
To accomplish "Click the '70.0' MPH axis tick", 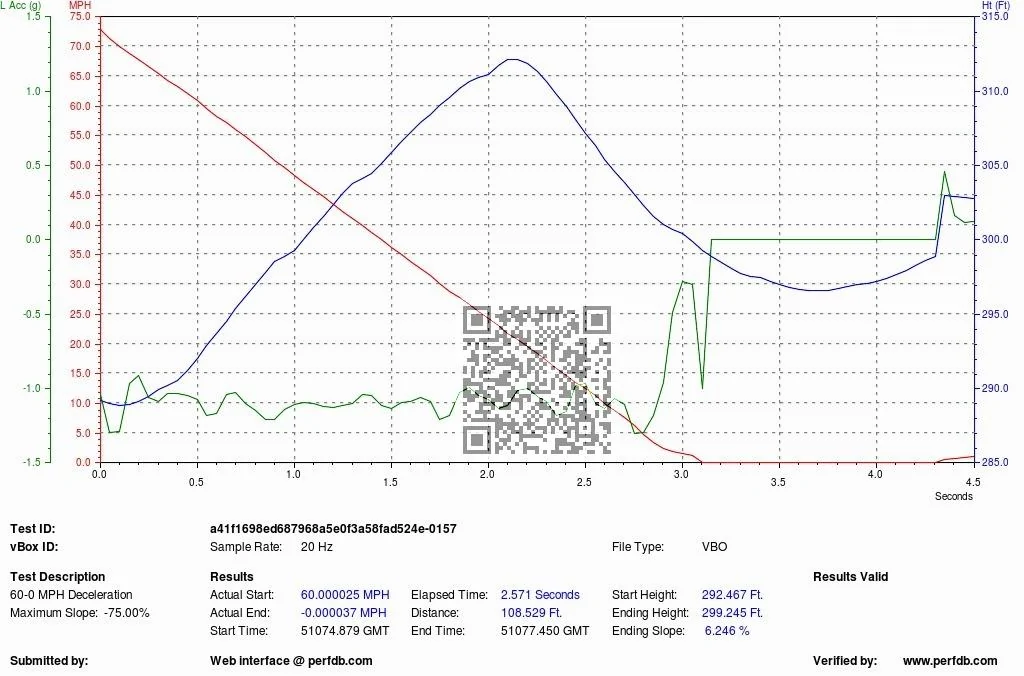I will tap(80, 46).
